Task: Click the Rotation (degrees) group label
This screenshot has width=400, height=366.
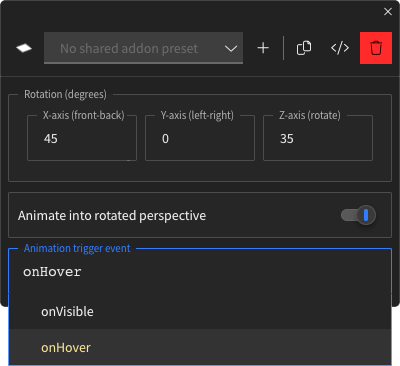Action: tap(65, 94)
